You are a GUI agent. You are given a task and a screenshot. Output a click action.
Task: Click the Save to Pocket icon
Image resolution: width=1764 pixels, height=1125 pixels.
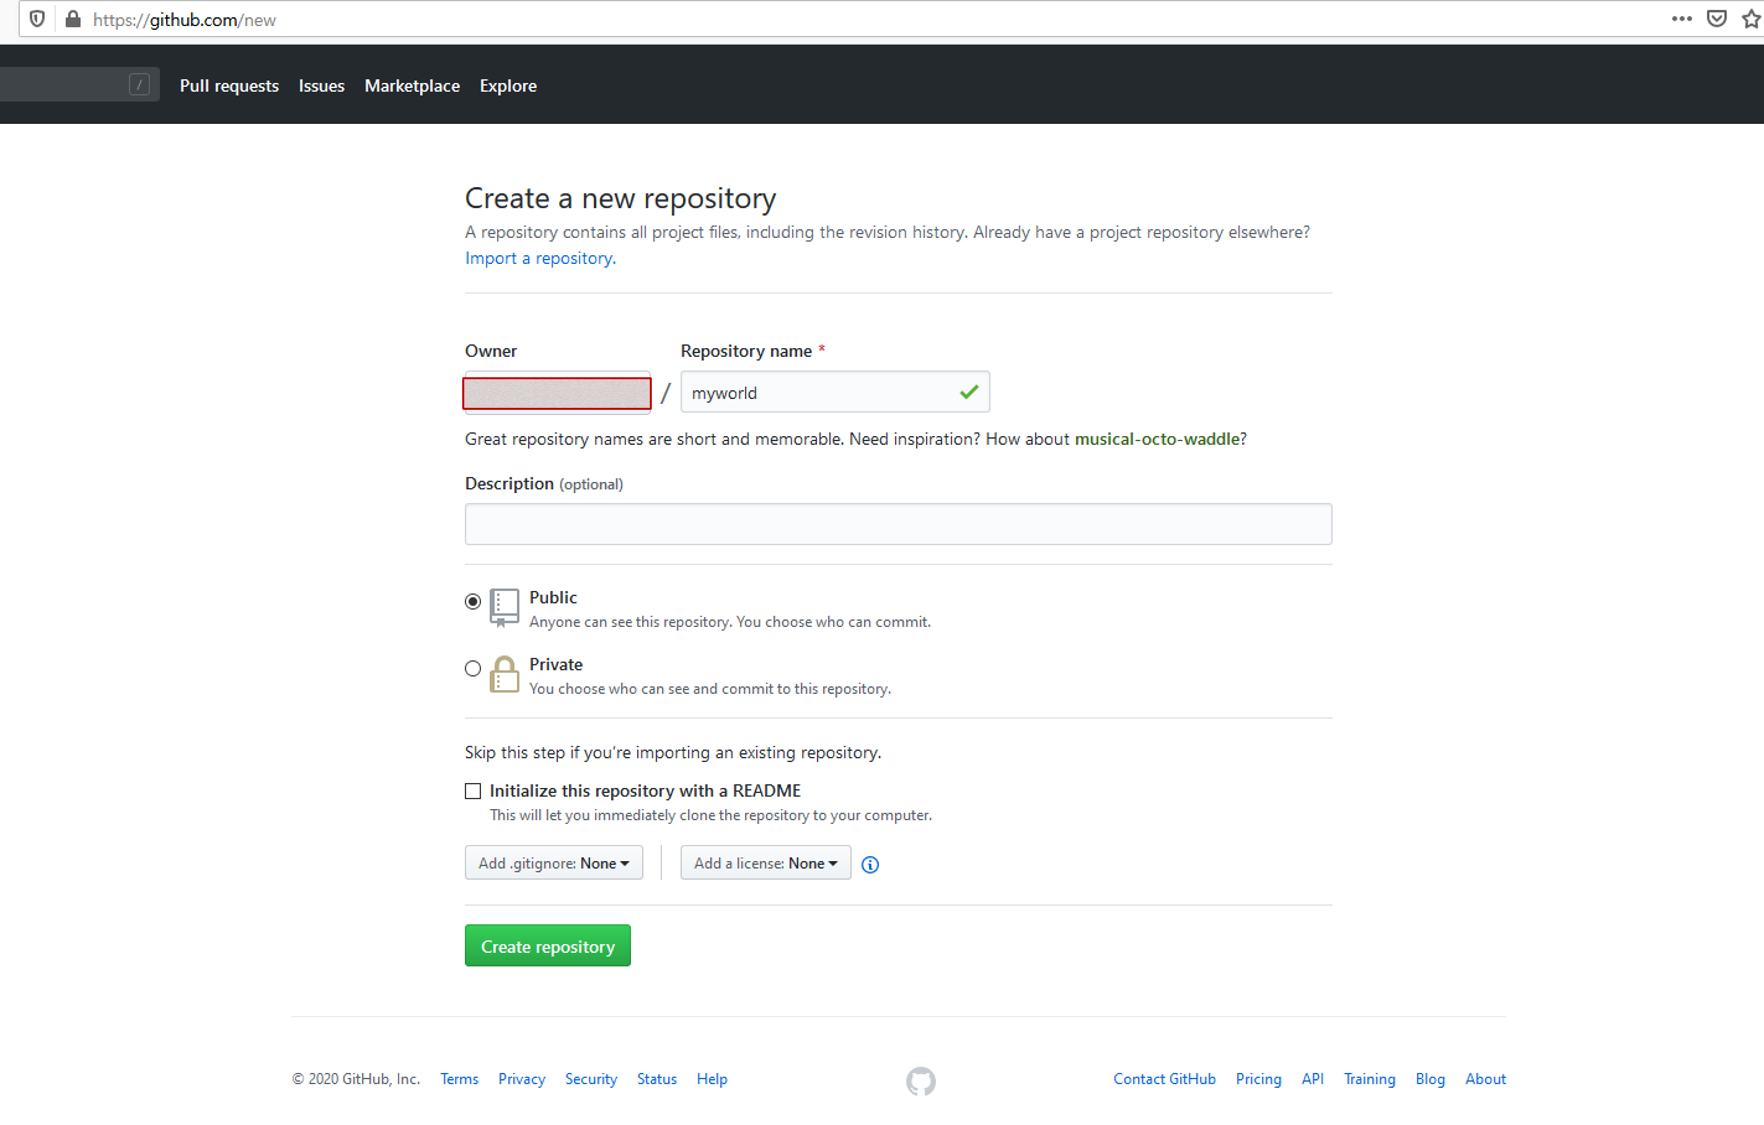[x=1717, y=19]
